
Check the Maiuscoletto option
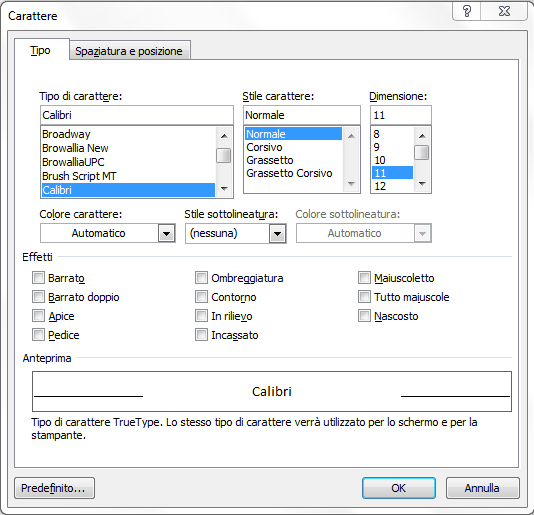coord(364,278)
